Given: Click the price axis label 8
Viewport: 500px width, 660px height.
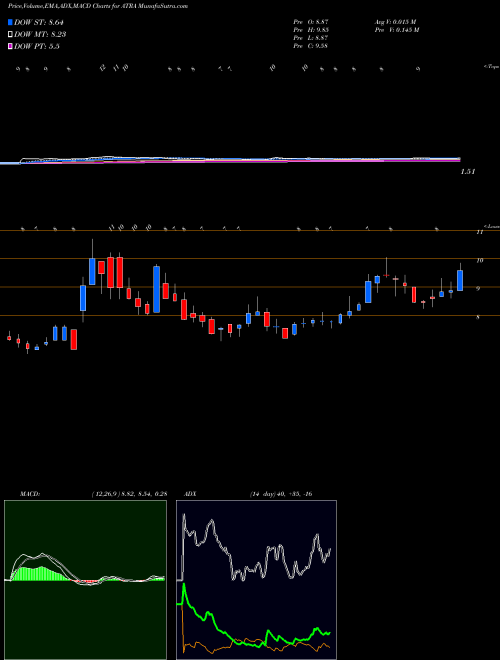Looking at the screenshot, I should (478, 317).
